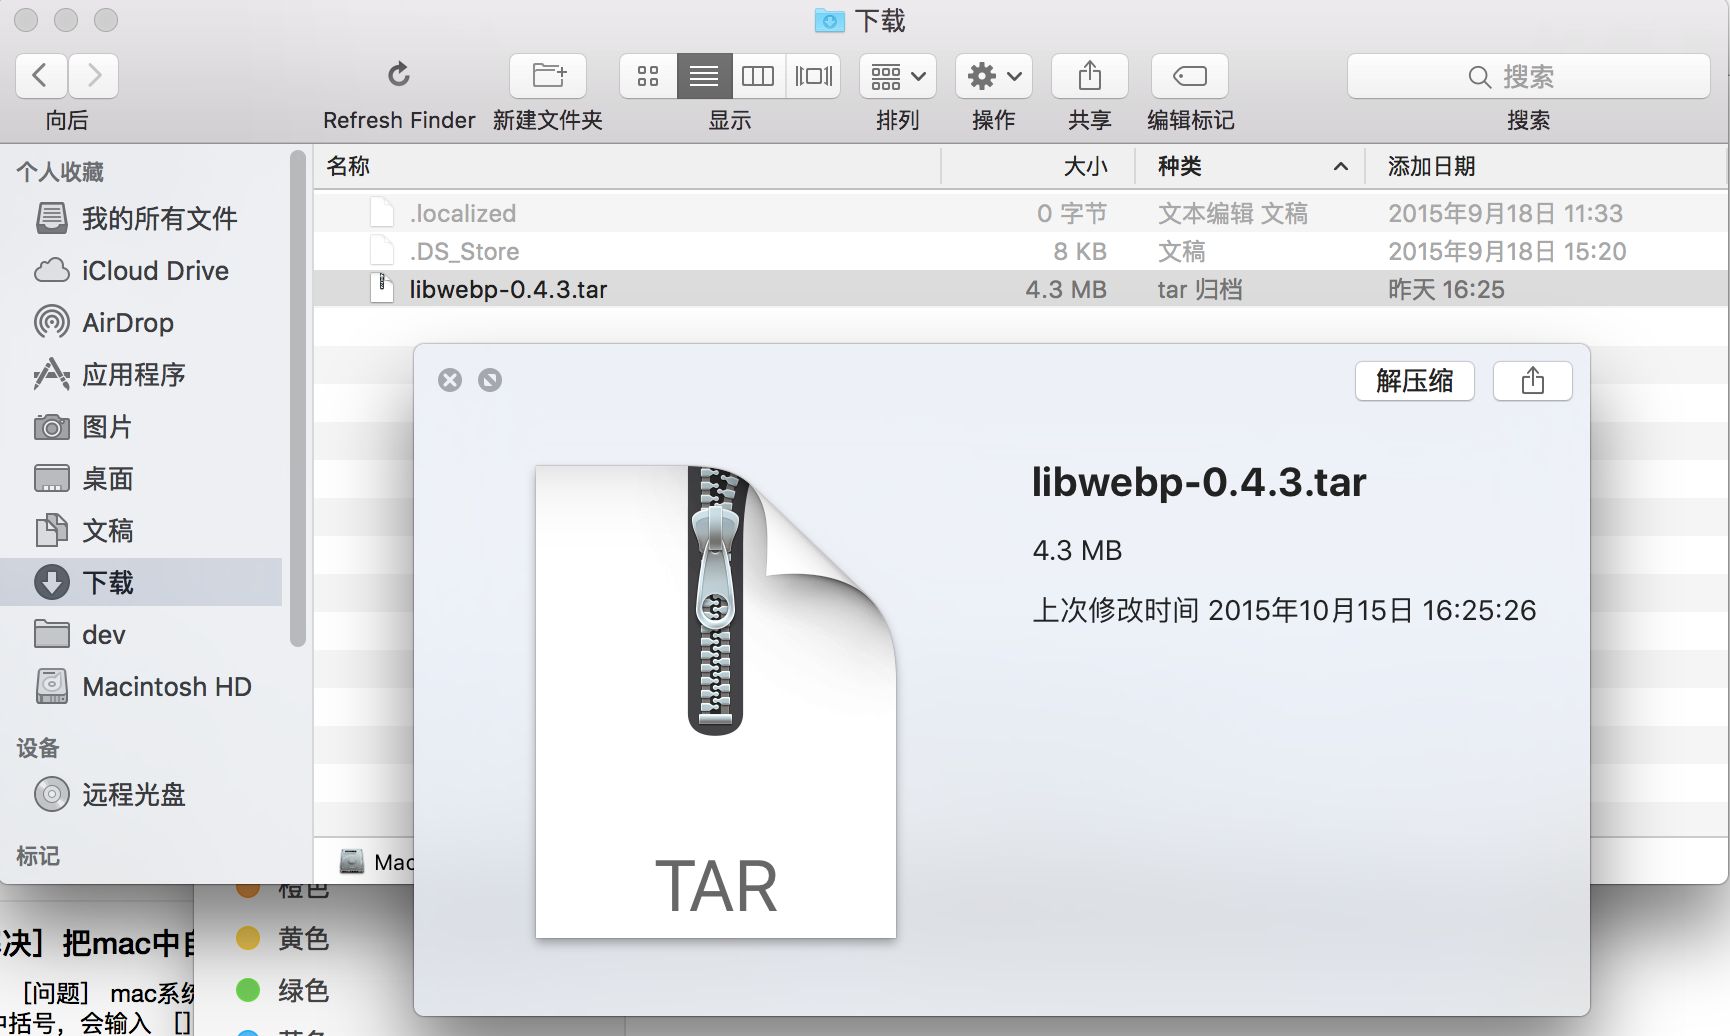The height and width of the screenshot is (1036, 1730).
Task: Click the share button in the preview panel
Action: coord(1533,381)
